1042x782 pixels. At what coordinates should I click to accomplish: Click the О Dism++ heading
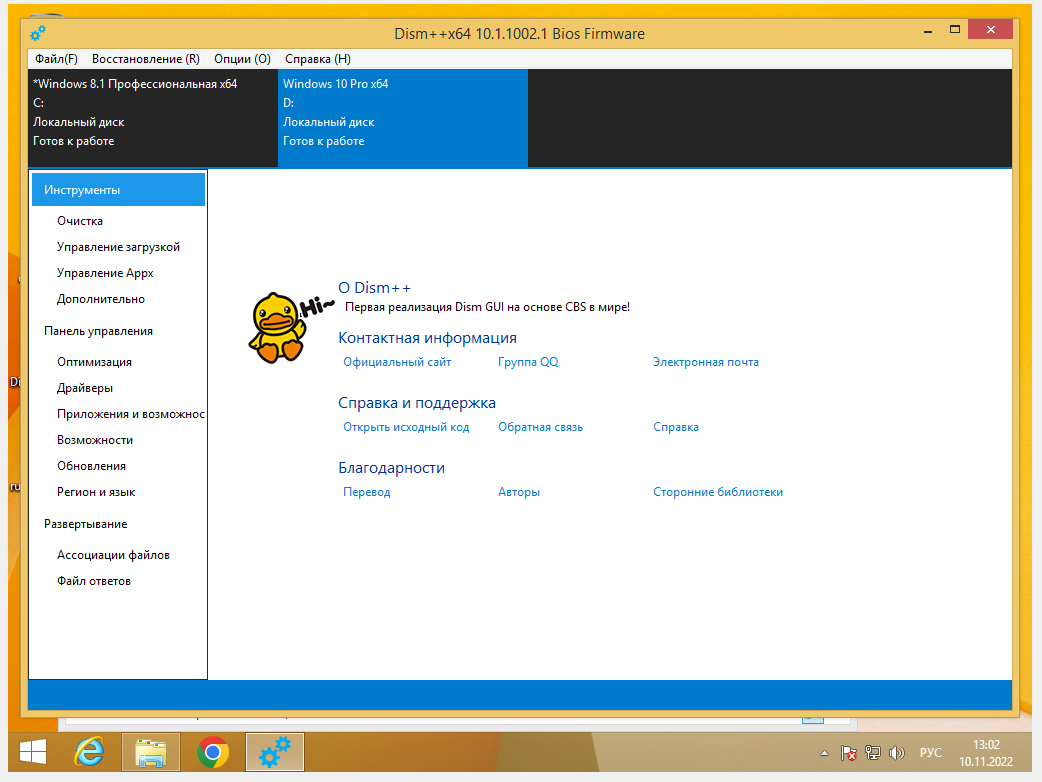374,288
